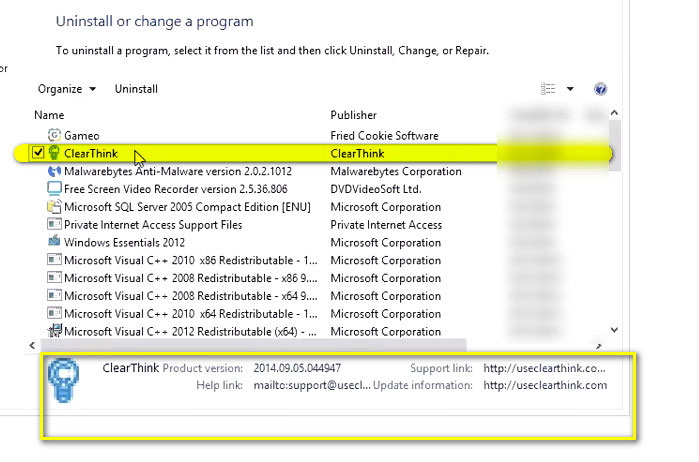The image size is (699, 462).
Task: Open the useclearthink.com update information link
Action: click(544, 385)
